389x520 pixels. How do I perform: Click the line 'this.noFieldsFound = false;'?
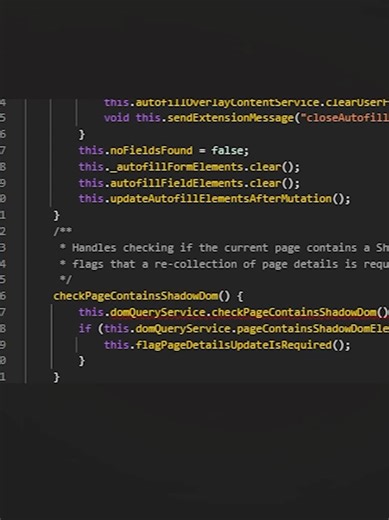click(164, 151)
